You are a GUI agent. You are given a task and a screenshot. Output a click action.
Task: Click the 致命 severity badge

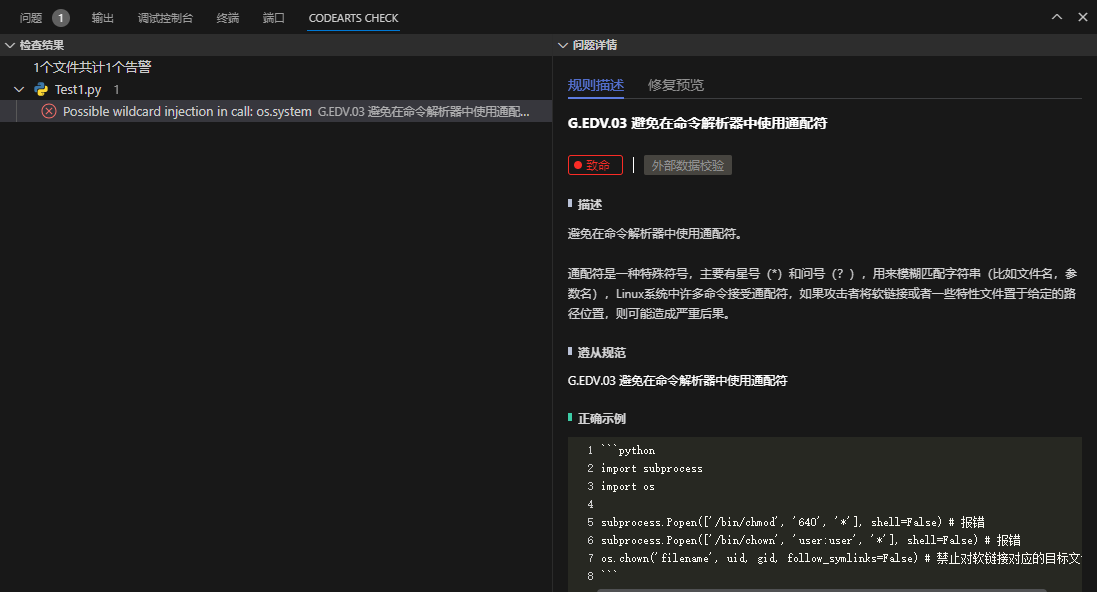click(x=595, y=165)
